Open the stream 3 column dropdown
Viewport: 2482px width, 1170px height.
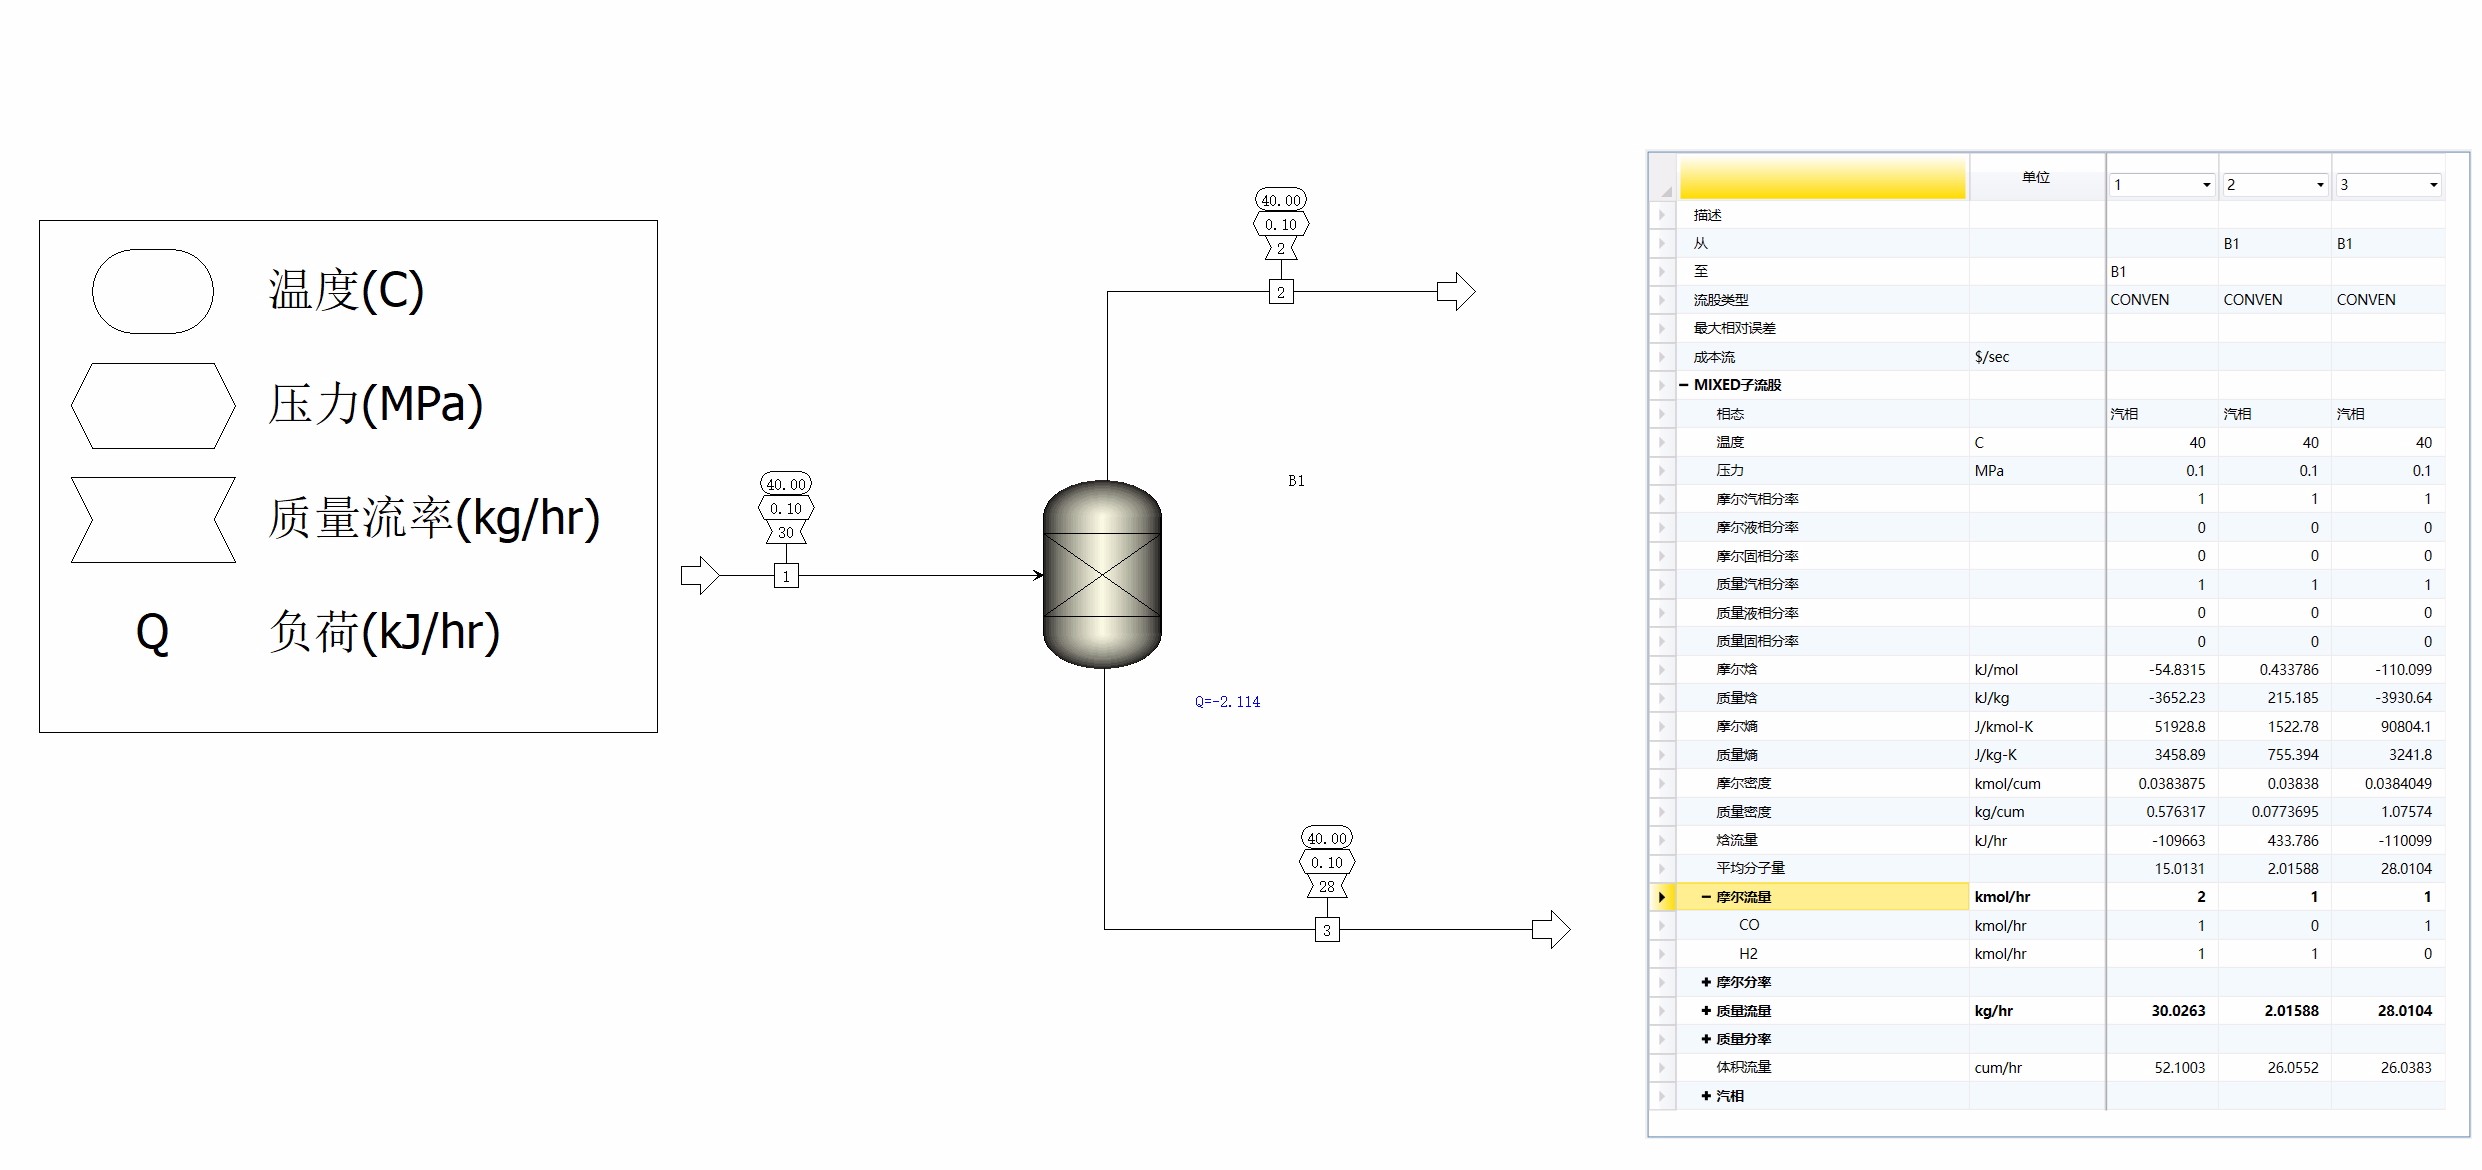(2433, 185)
